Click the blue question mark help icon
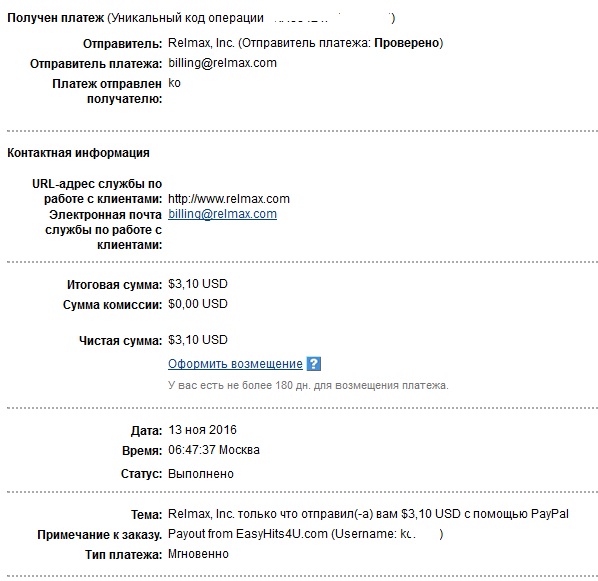 click(314, 364)
